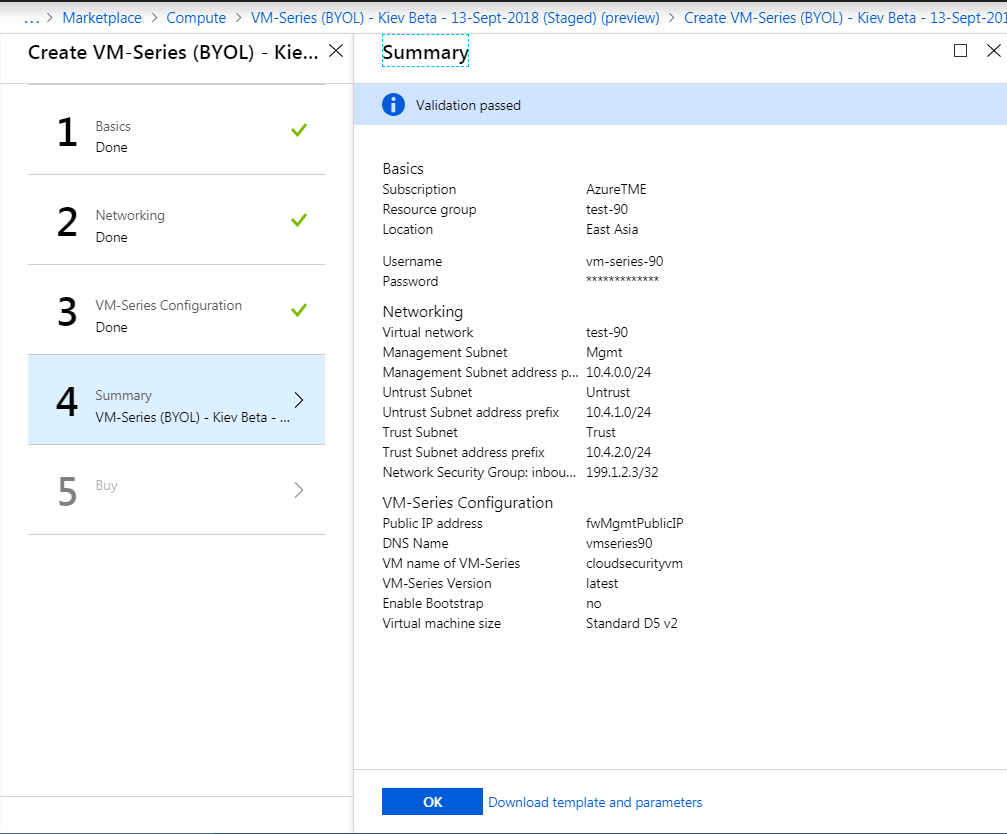Maximize the Summary blade
Image resolution: width=1007 pixels, height=834 pixels.
(960, 51)
